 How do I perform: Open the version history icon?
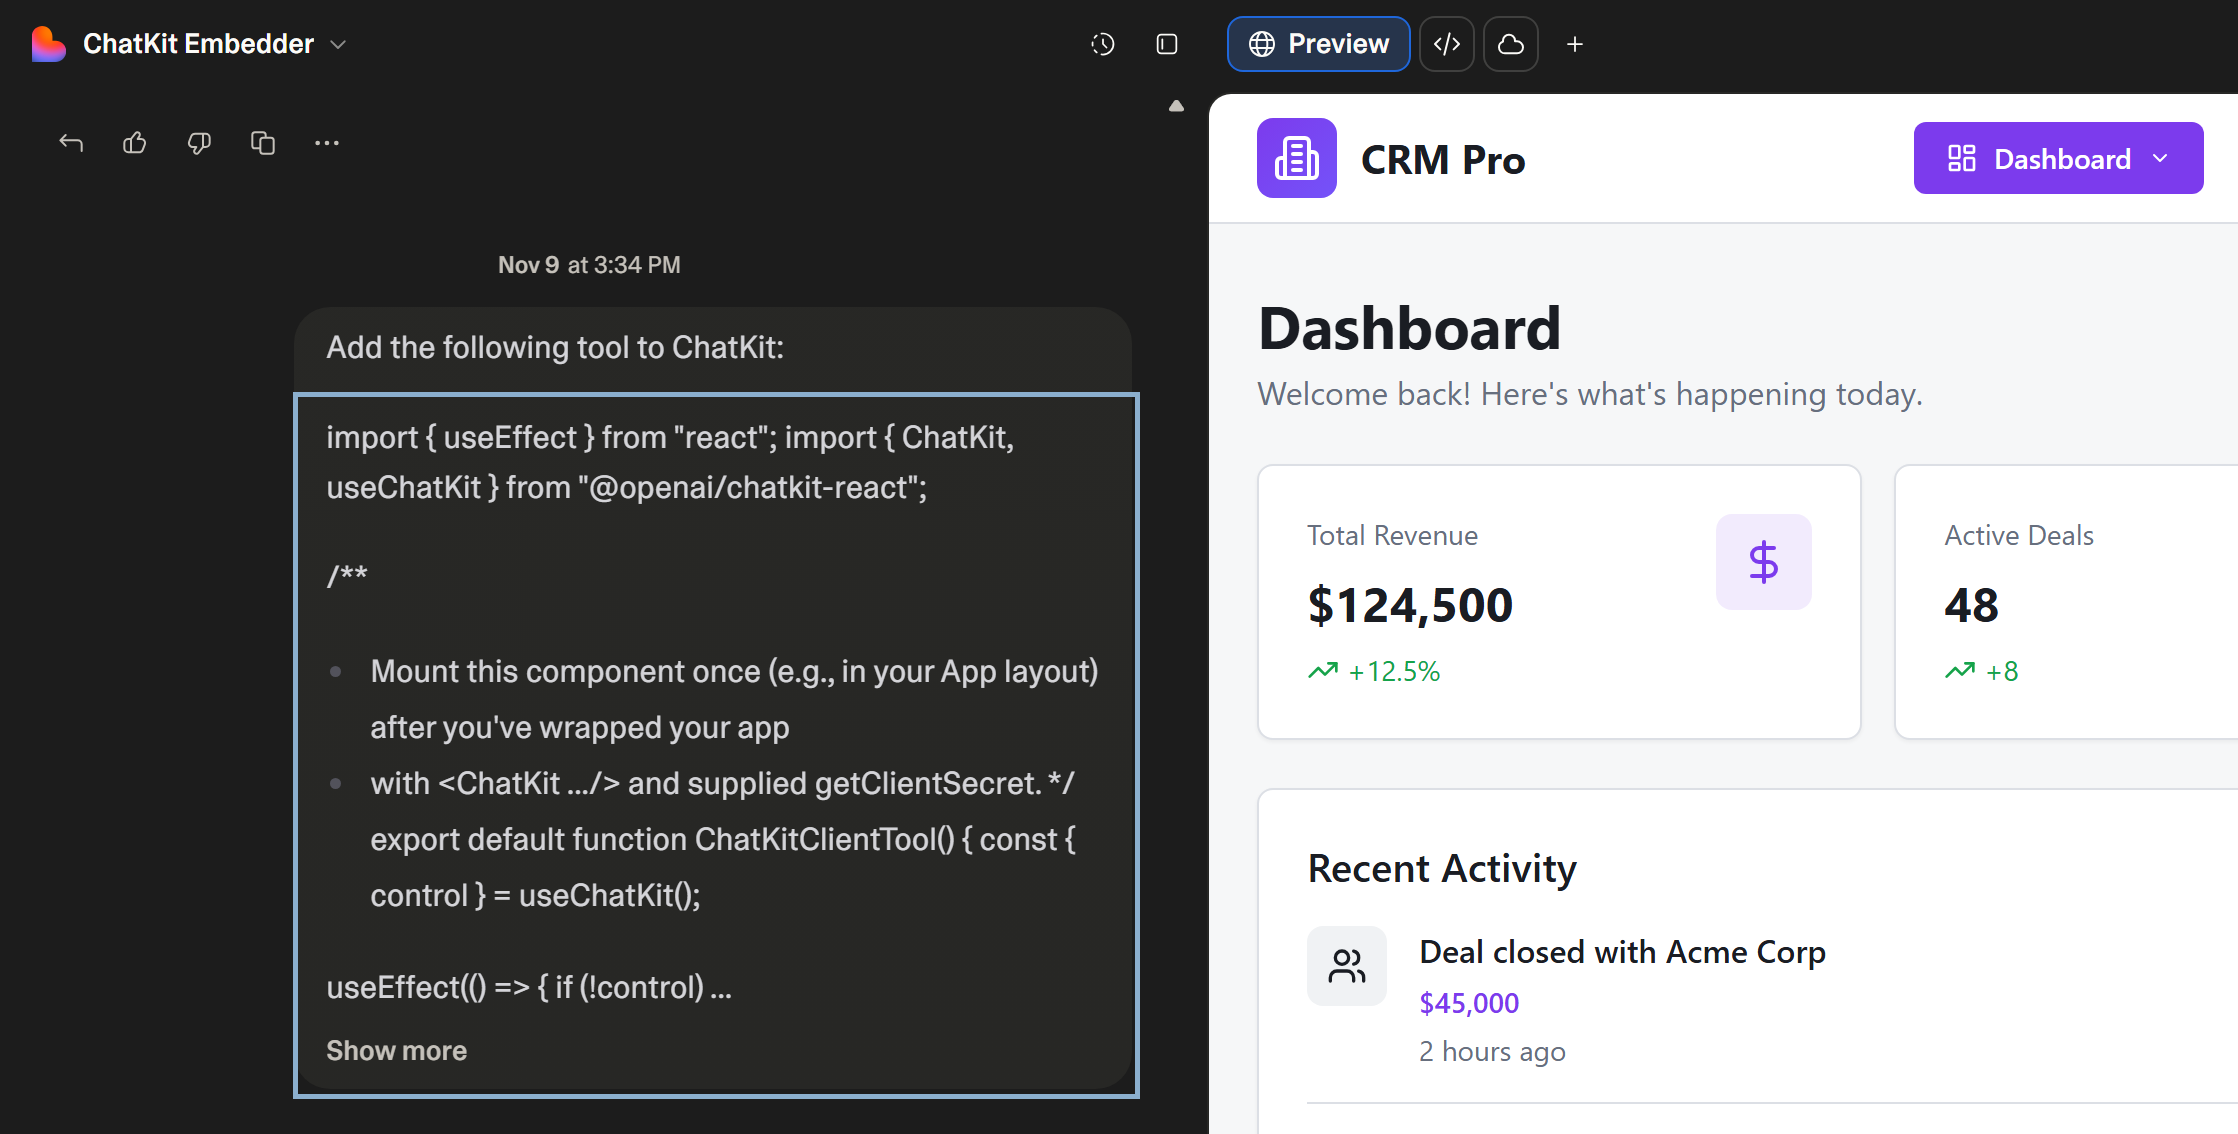[x=1101, y=44]
